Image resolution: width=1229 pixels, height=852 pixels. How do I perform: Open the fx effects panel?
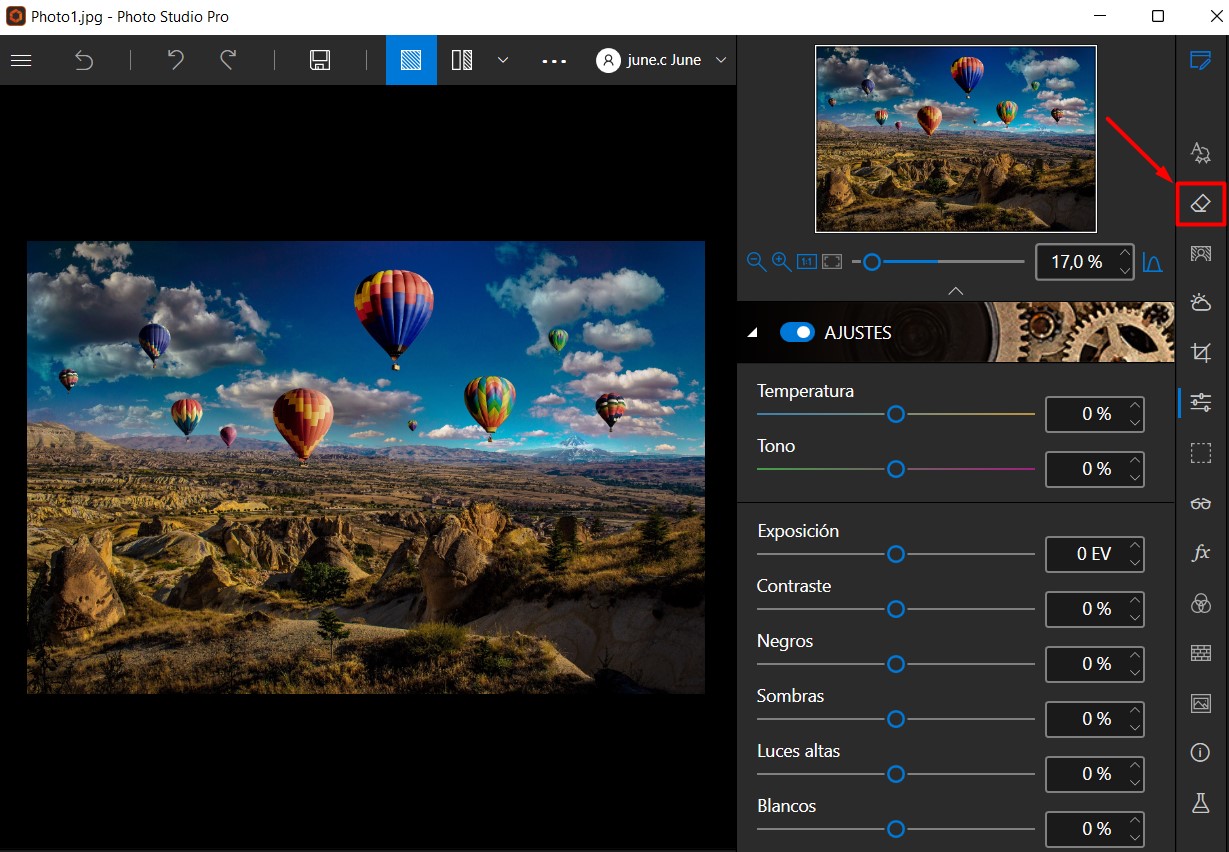pyautogui.click(x=1201, y=552)
